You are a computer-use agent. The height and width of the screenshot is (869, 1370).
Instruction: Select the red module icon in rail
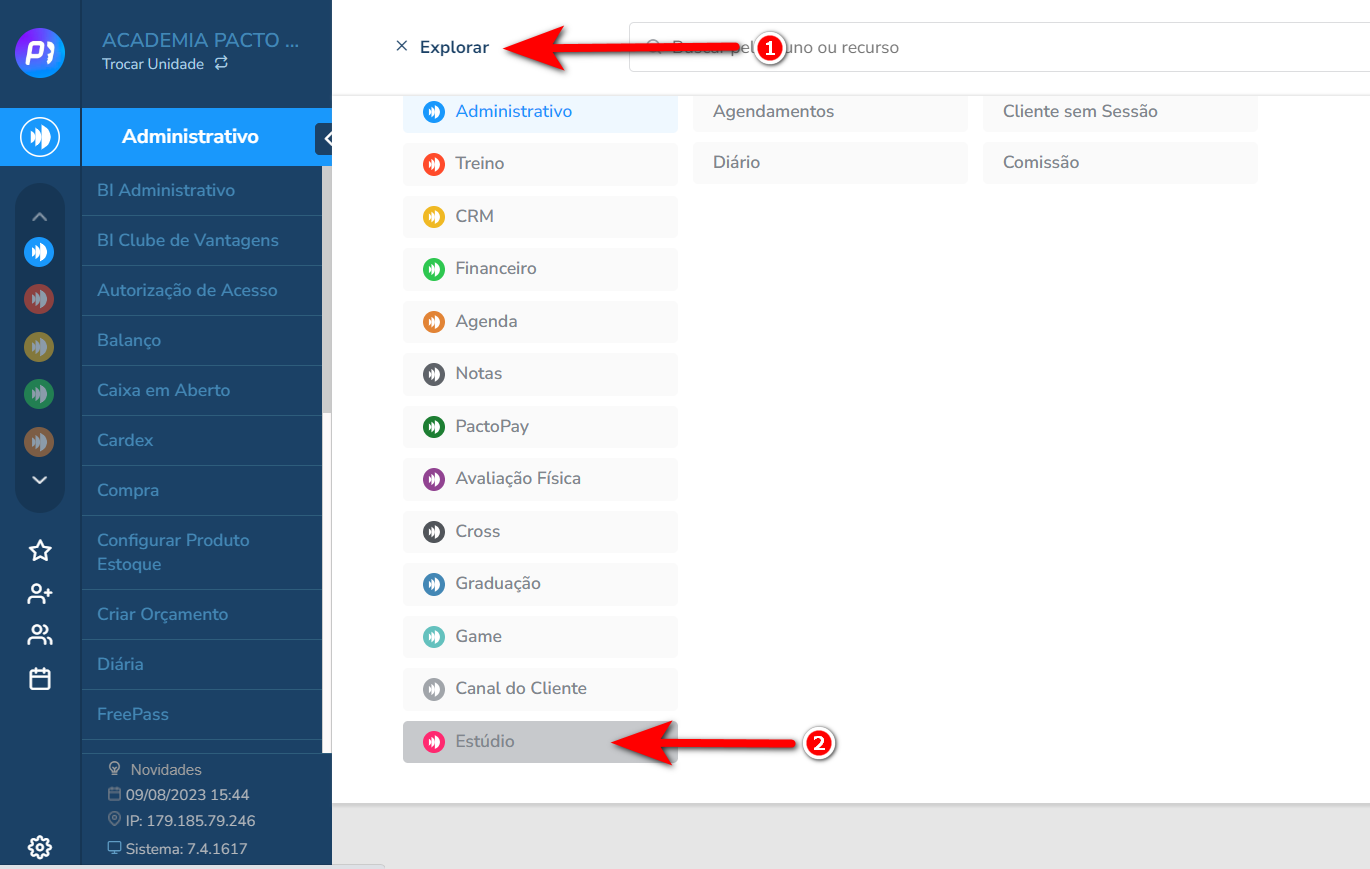(39, 298)
